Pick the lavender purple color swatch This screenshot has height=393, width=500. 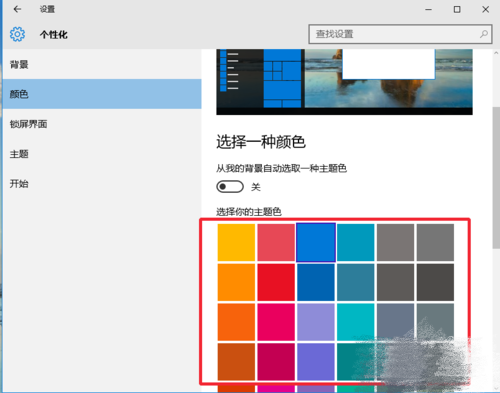pyautogui.click(x=316, y=322)
